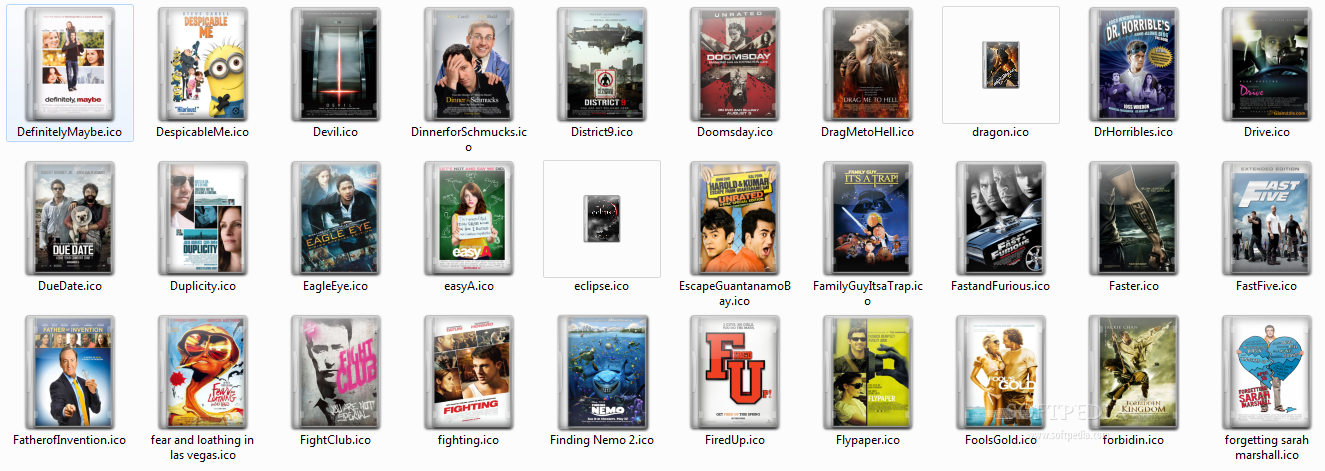Select the Fool's Gold movie case icon
This screenshot has width=1325, height=471.
[x=1001, y=371]
